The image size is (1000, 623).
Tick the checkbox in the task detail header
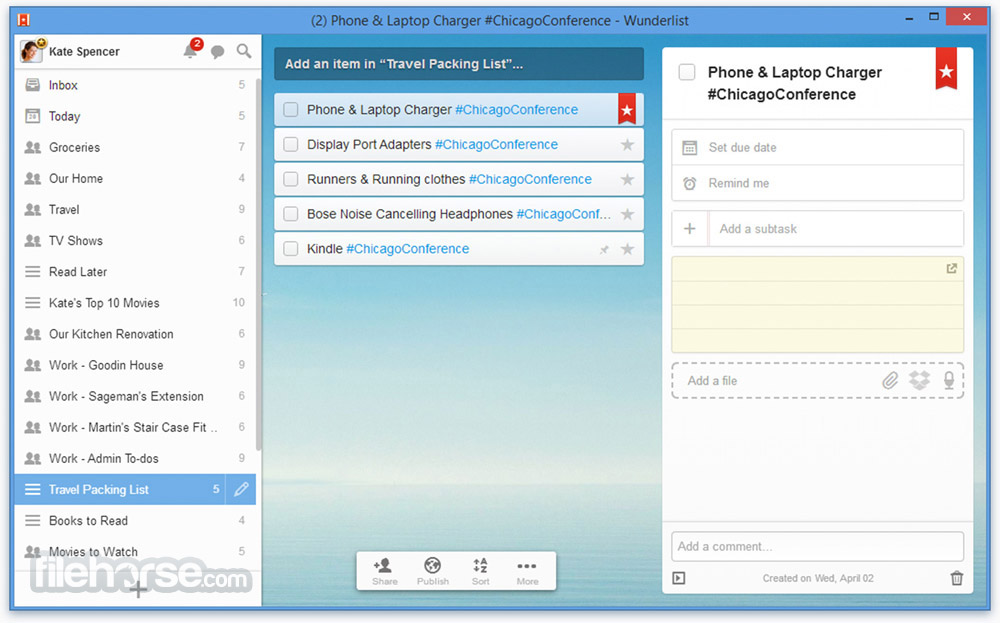click(x=687, y=72)
